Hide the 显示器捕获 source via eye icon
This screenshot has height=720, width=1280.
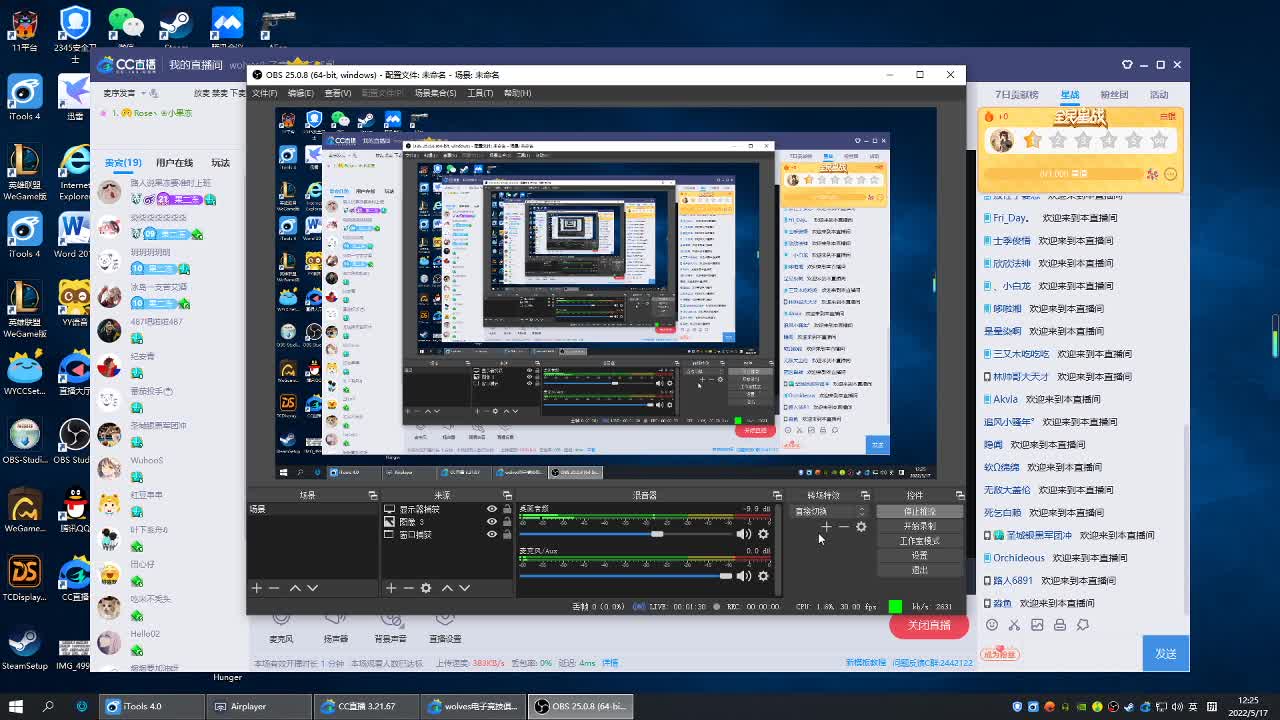point(491,509)
